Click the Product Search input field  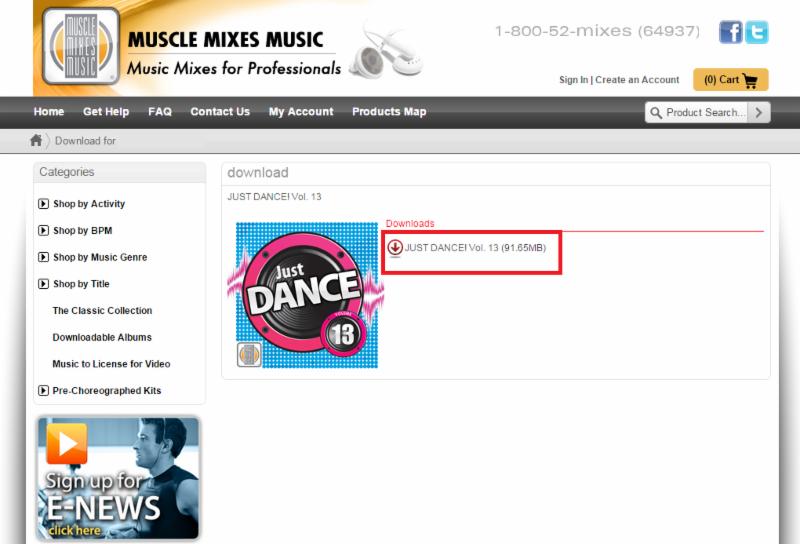[705, 113]
